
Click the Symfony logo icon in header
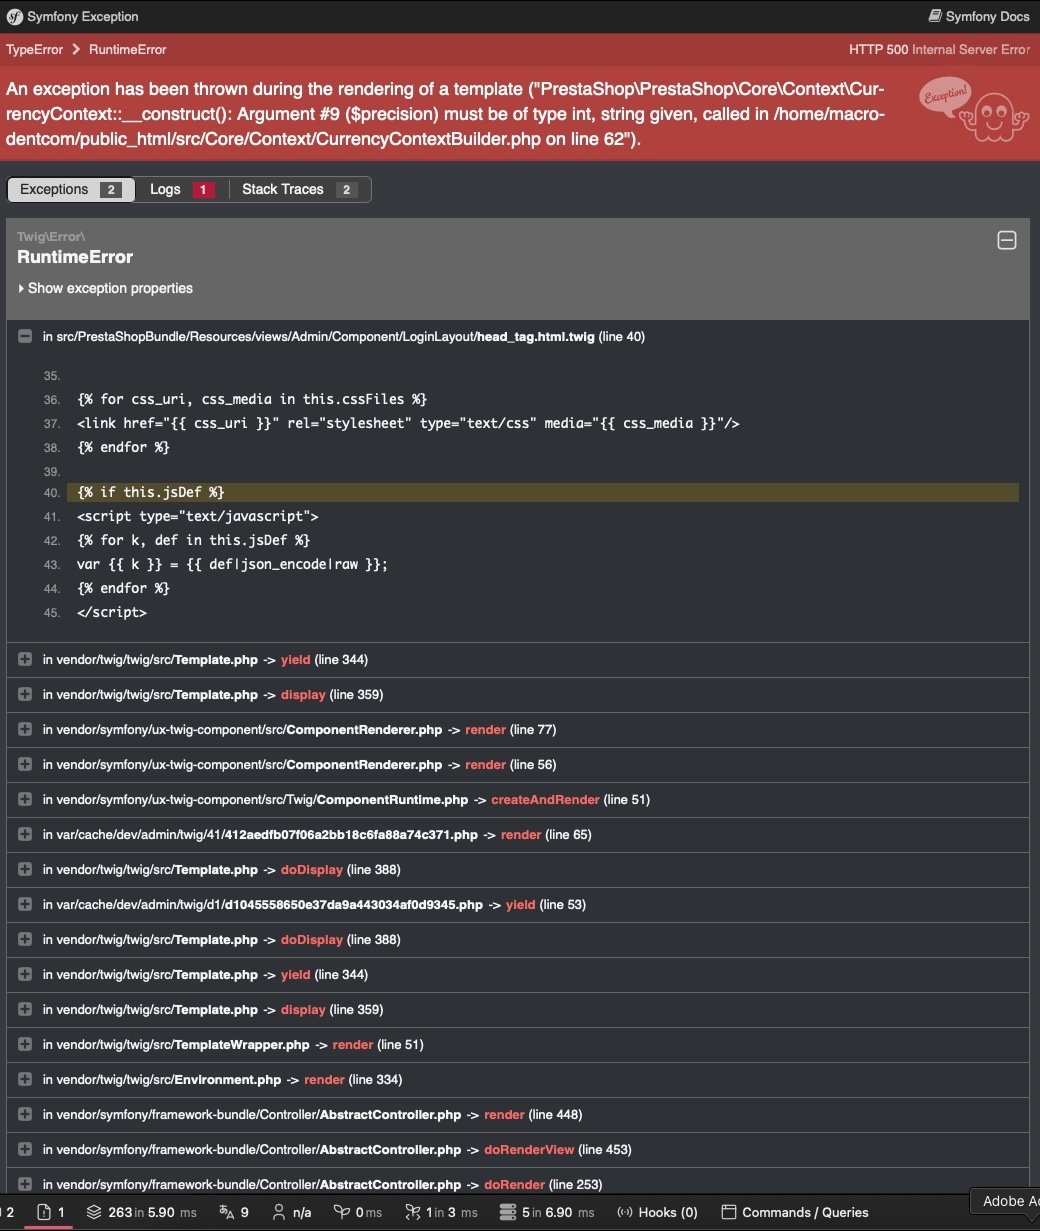pos(15,16)
